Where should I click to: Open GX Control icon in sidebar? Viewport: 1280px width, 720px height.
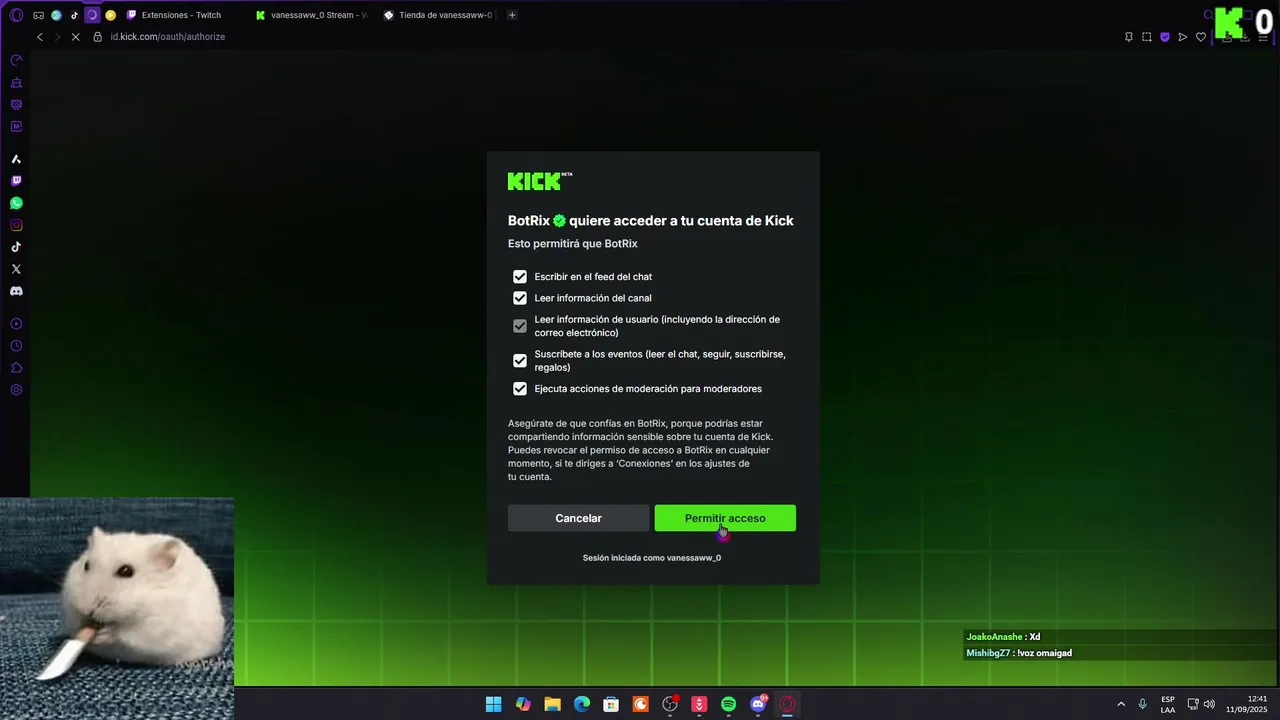16,60
